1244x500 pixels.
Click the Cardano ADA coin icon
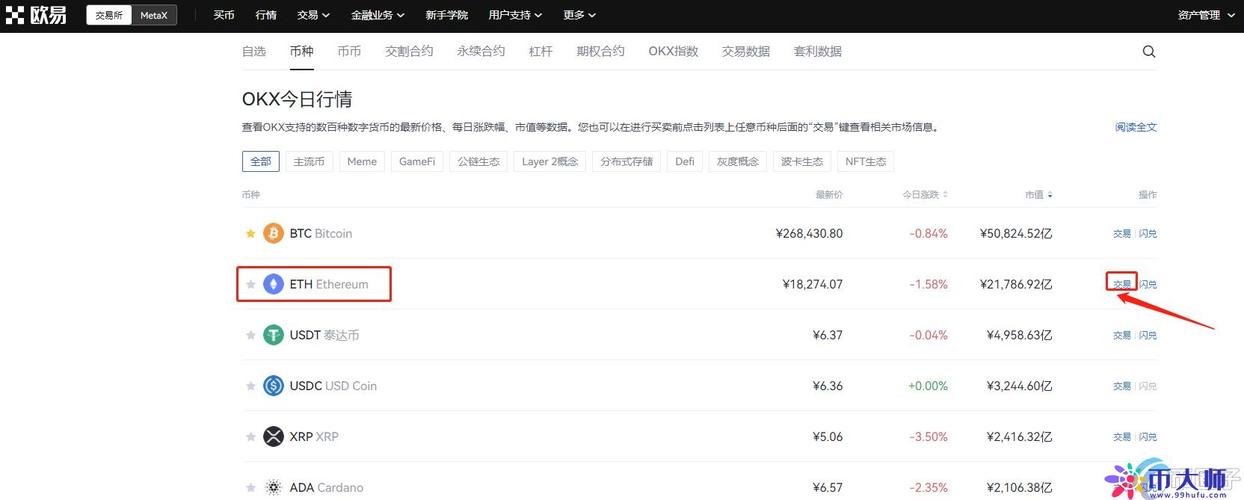tap(273, 488)
